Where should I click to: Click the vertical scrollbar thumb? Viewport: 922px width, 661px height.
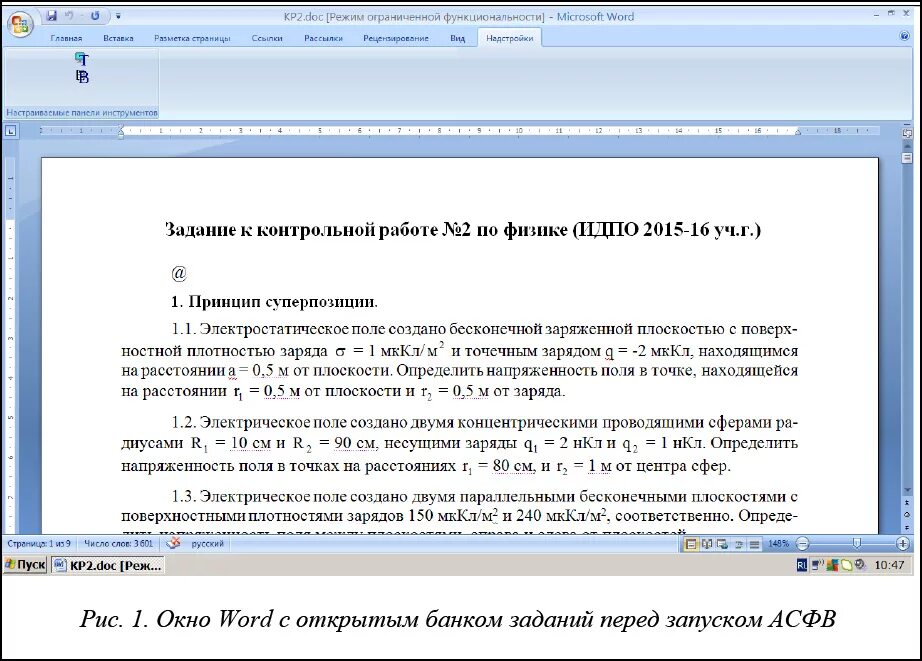tap(906, 157)
